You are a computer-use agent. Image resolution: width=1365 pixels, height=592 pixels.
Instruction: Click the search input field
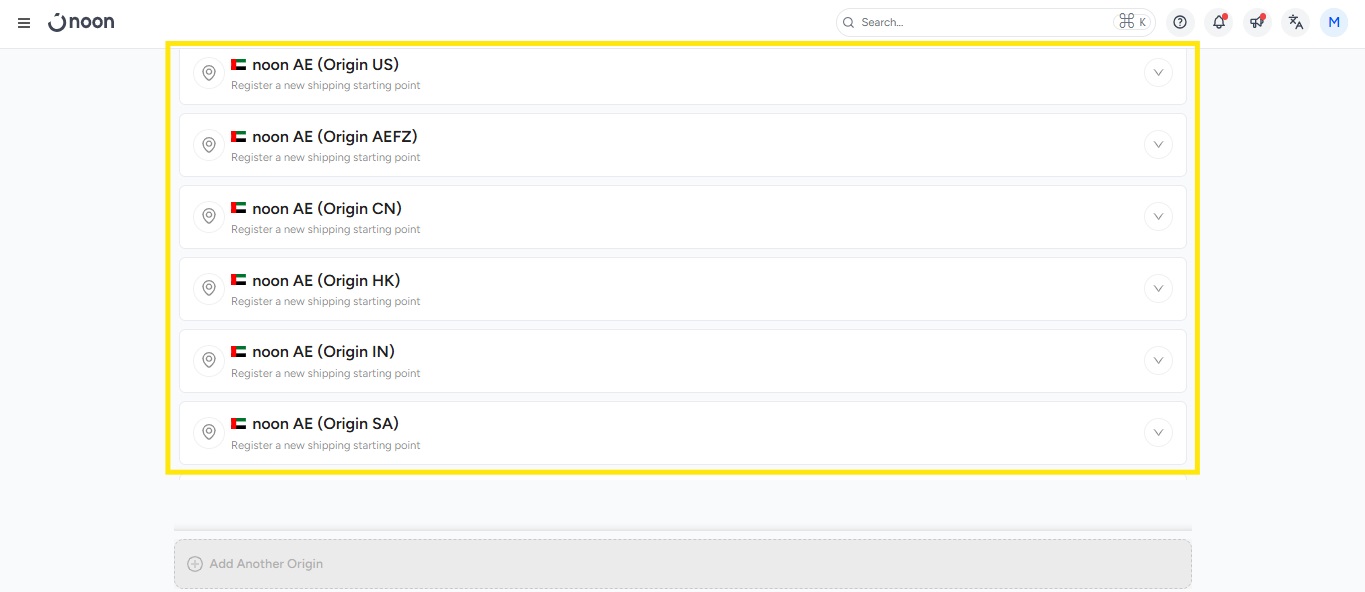(975, 22)
